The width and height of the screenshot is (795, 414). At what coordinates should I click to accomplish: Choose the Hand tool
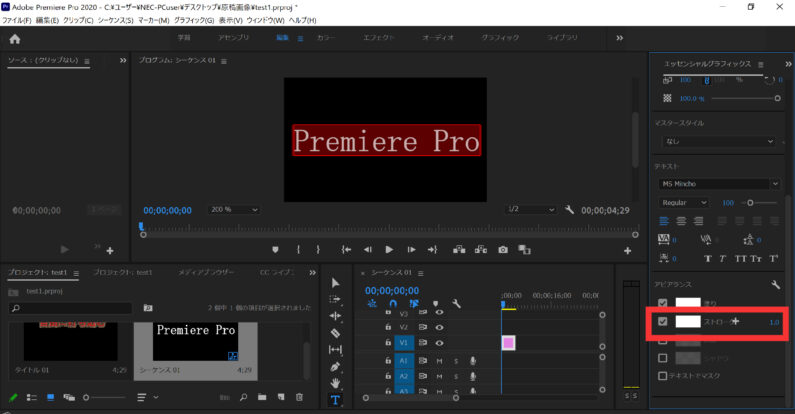[335, 383]
